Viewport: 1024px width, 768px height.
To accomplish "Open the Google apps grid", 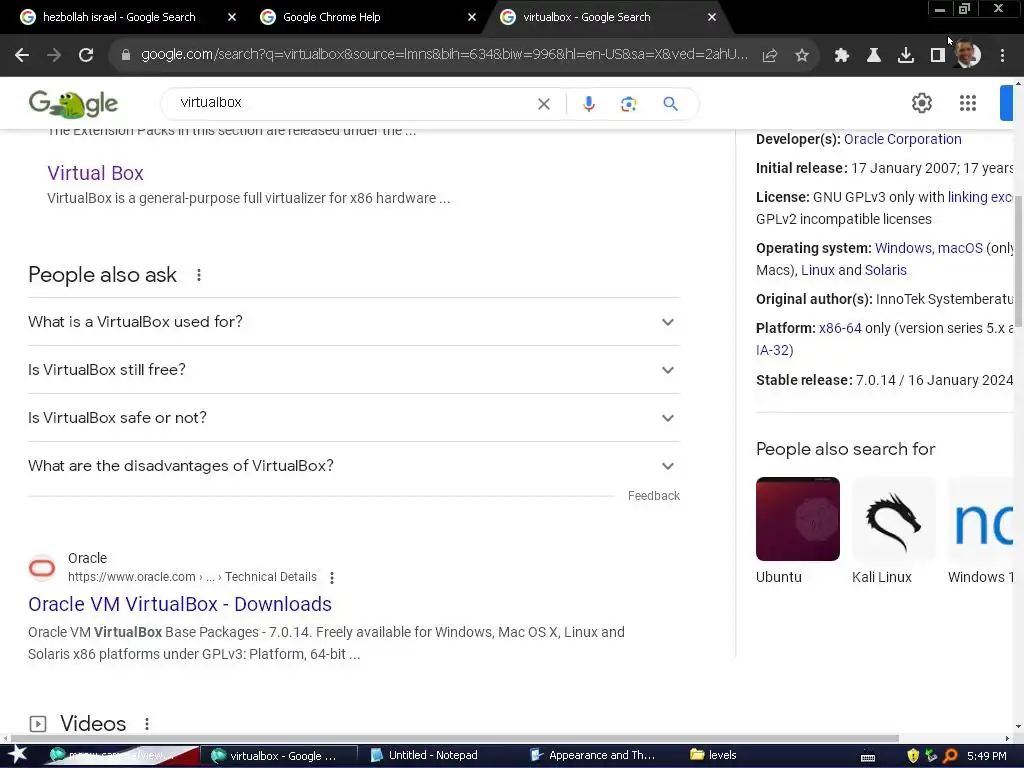I will 968,103.
